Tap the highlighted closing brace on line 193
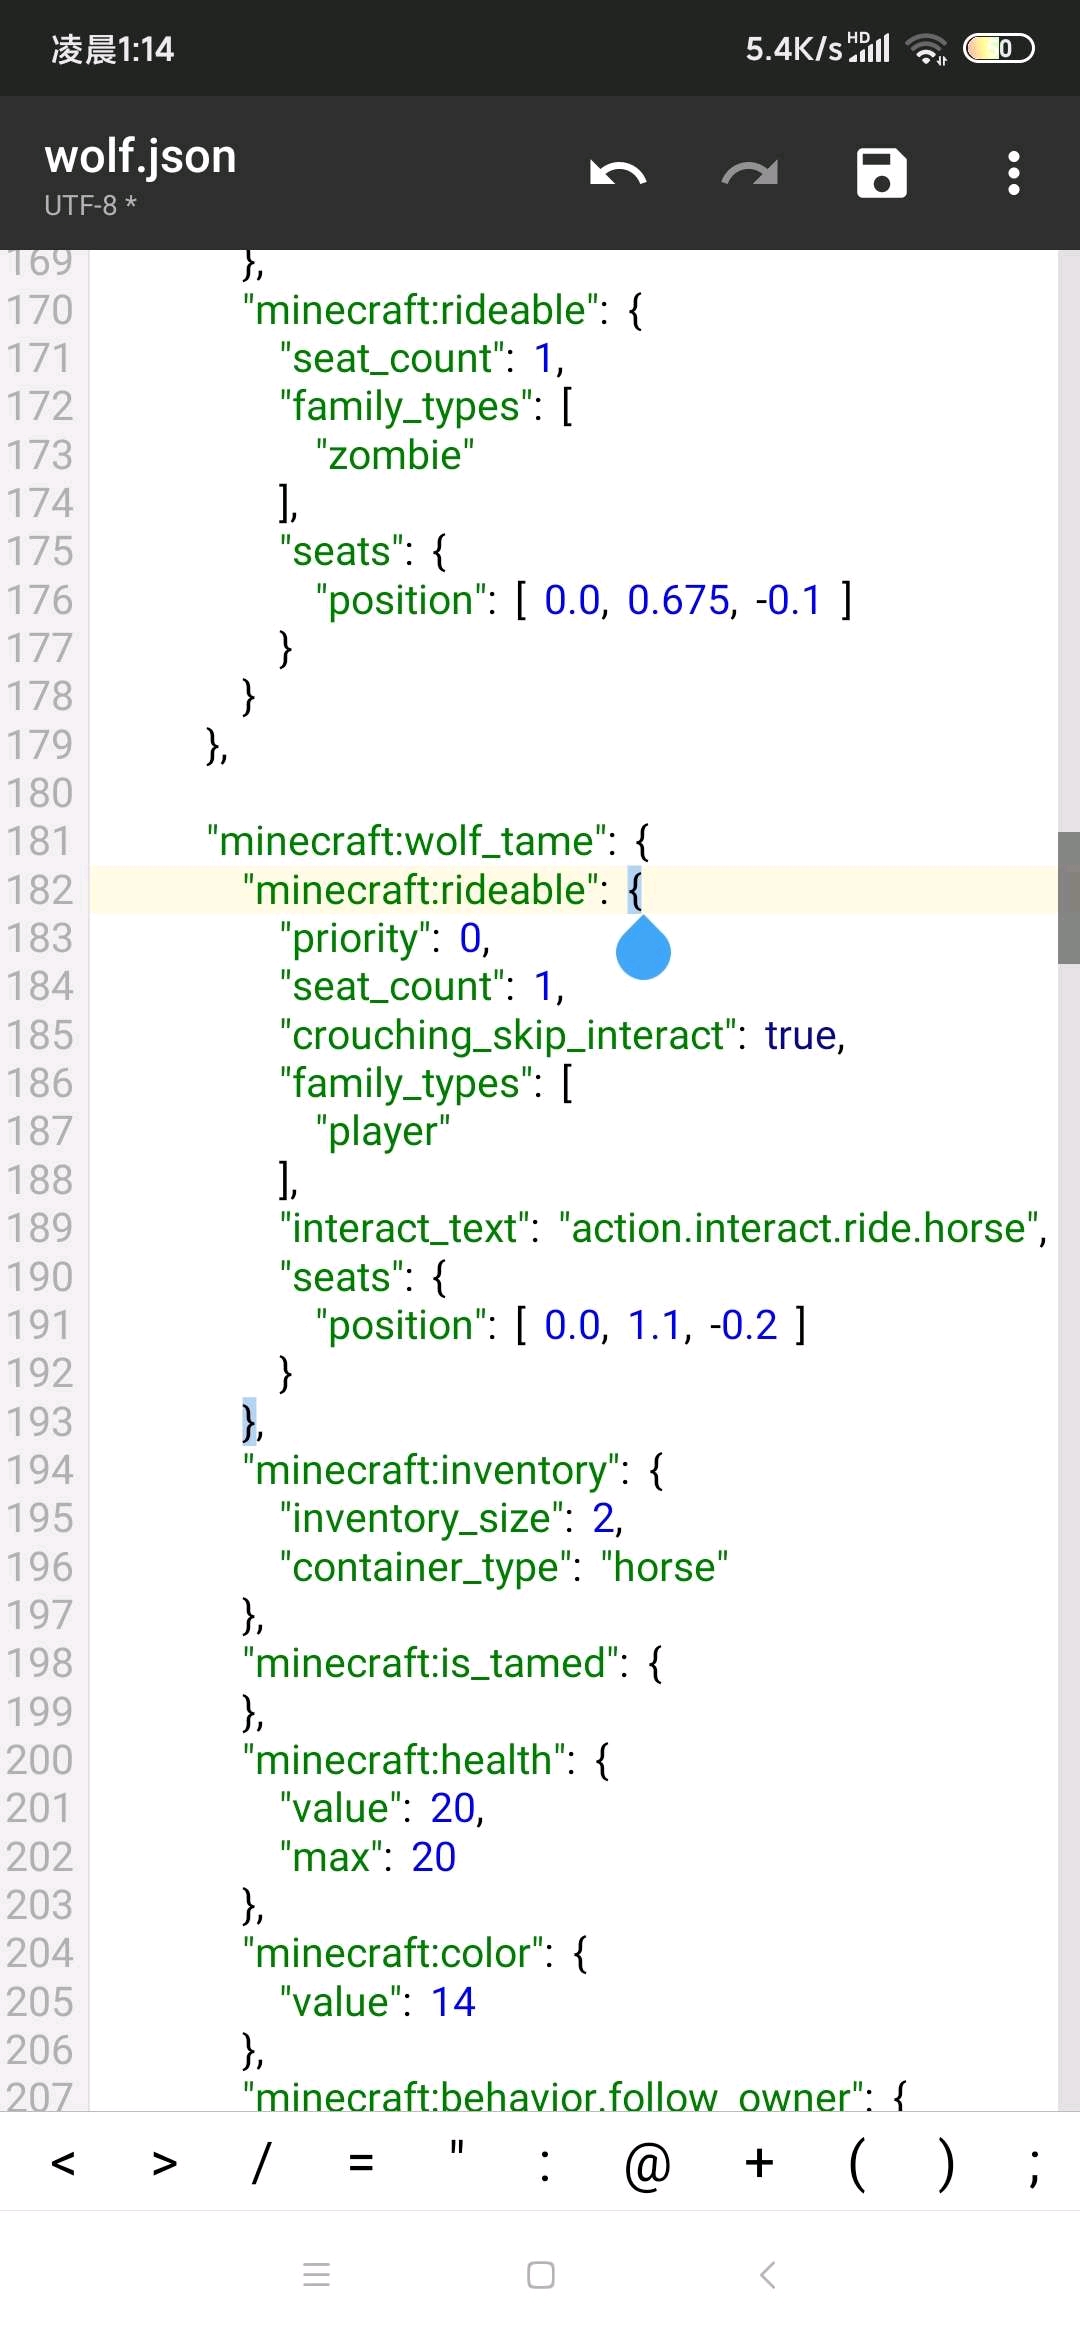1080x2340 pixels. pos(249,1422)
